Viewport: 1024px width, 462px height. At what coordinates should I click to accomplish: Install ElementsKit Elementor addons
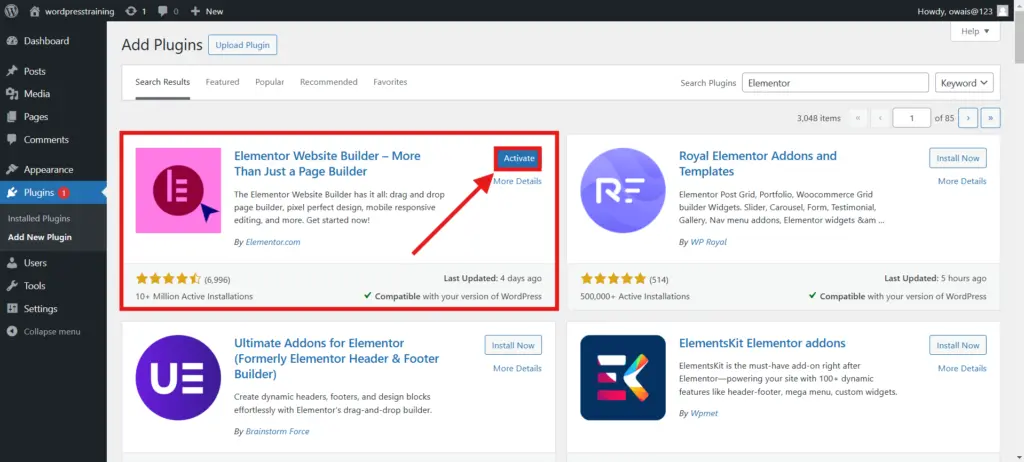point(957,345)
